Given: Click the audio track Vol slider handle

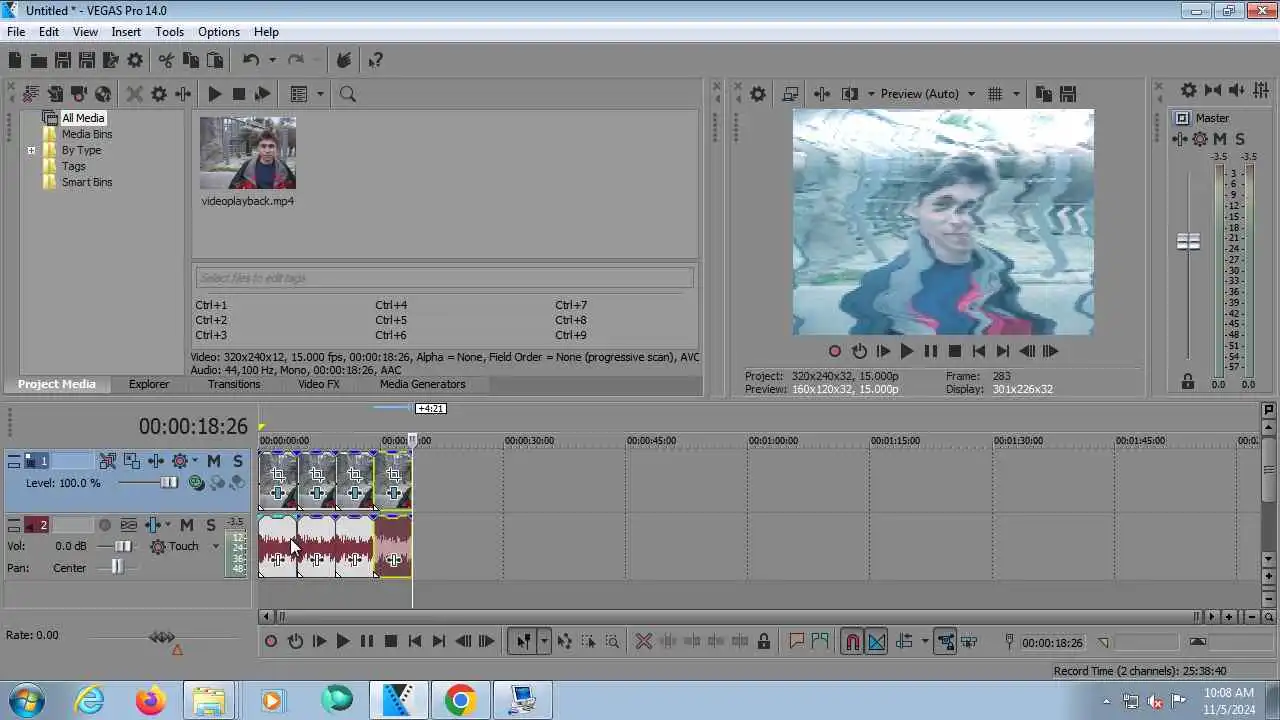Looking at the screenshot, I should click(x=122, y=546).
